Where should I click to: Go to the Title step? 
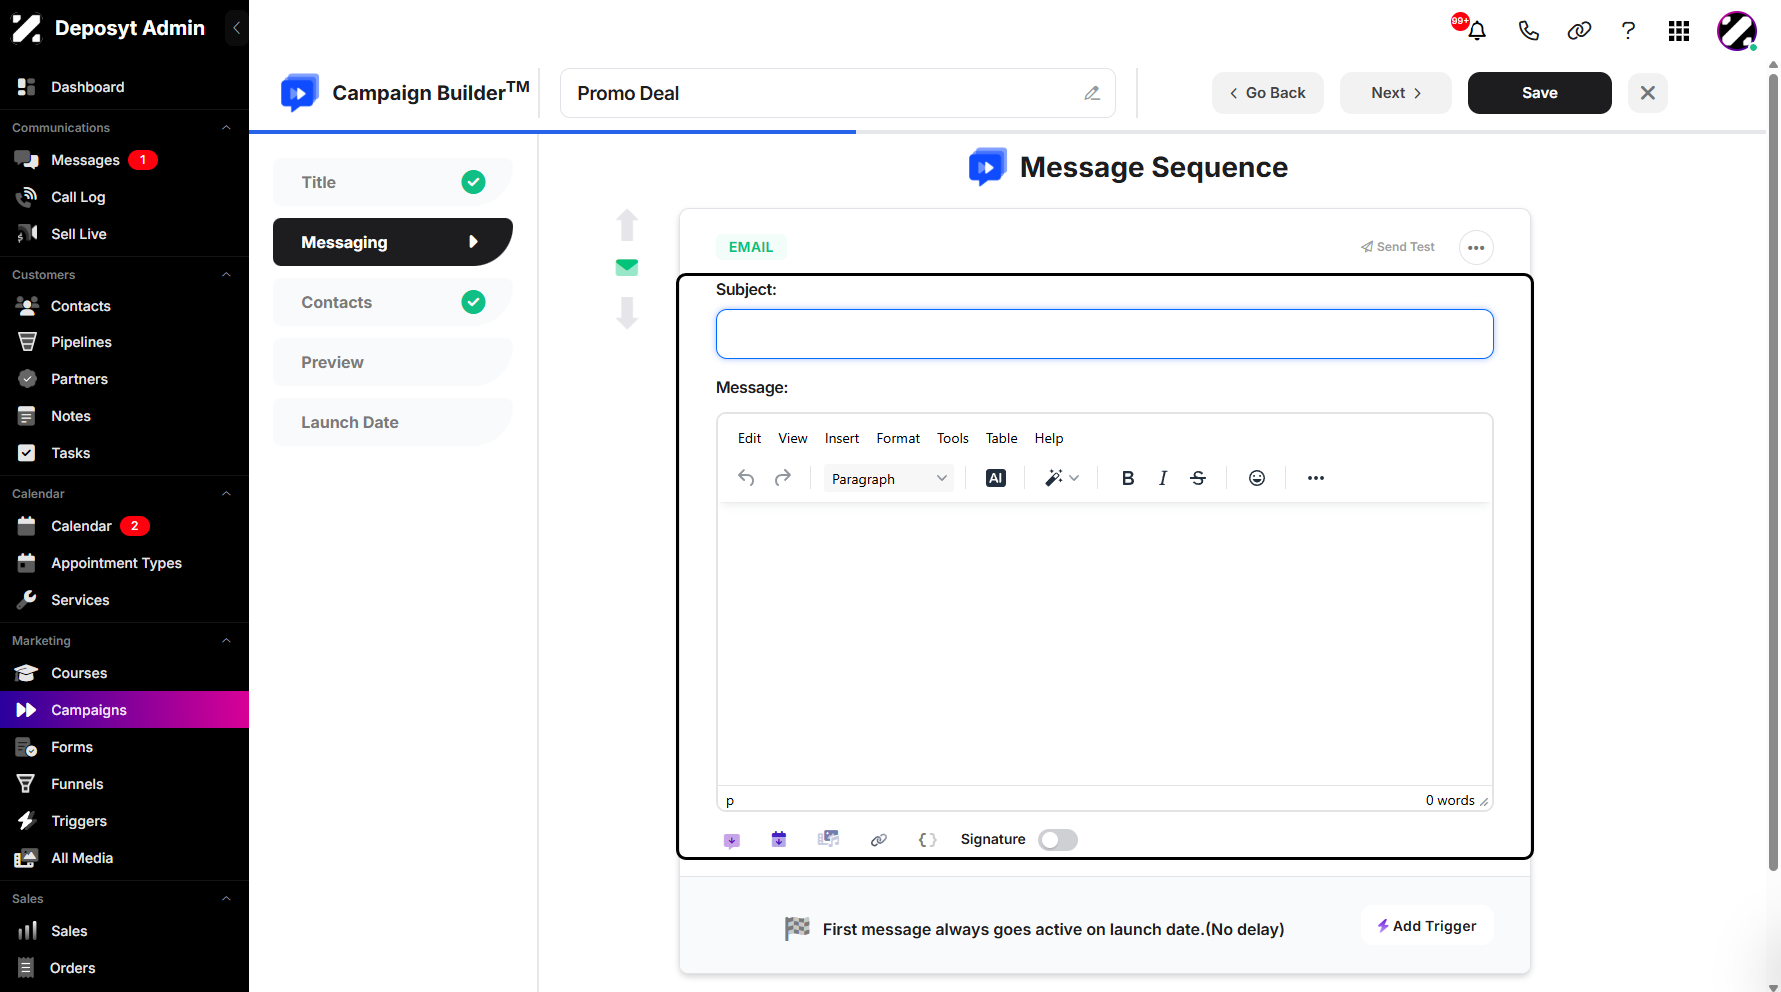(x=393, y=182)
